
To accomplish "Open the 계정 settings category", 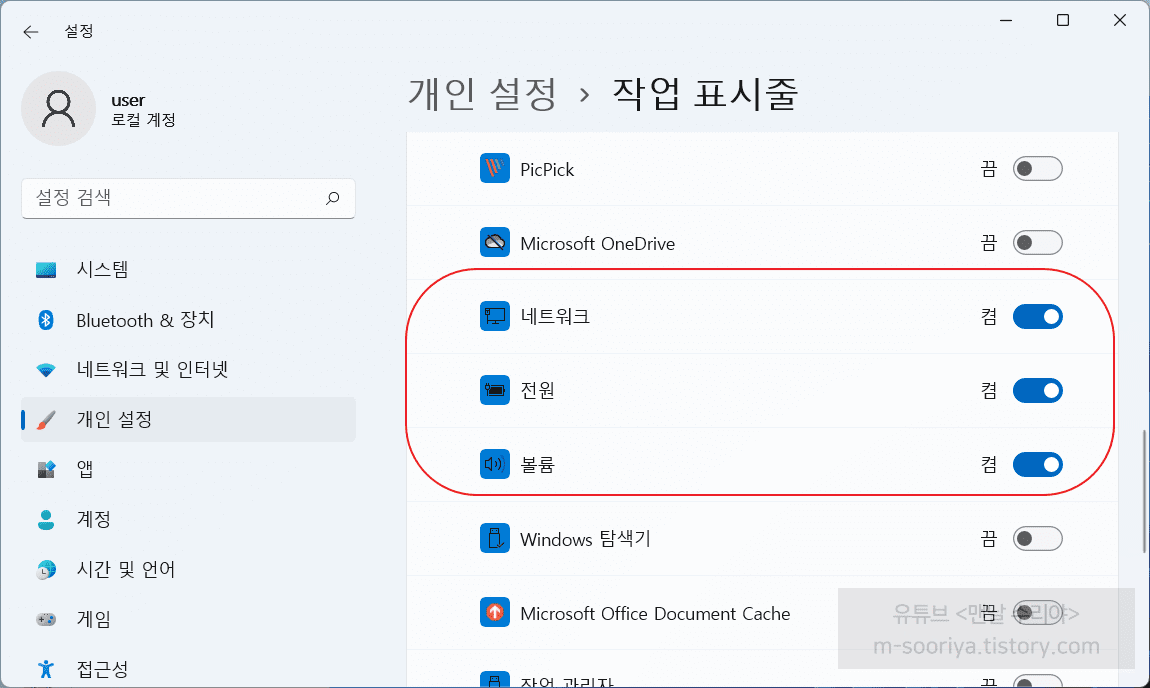I will 188,519.
